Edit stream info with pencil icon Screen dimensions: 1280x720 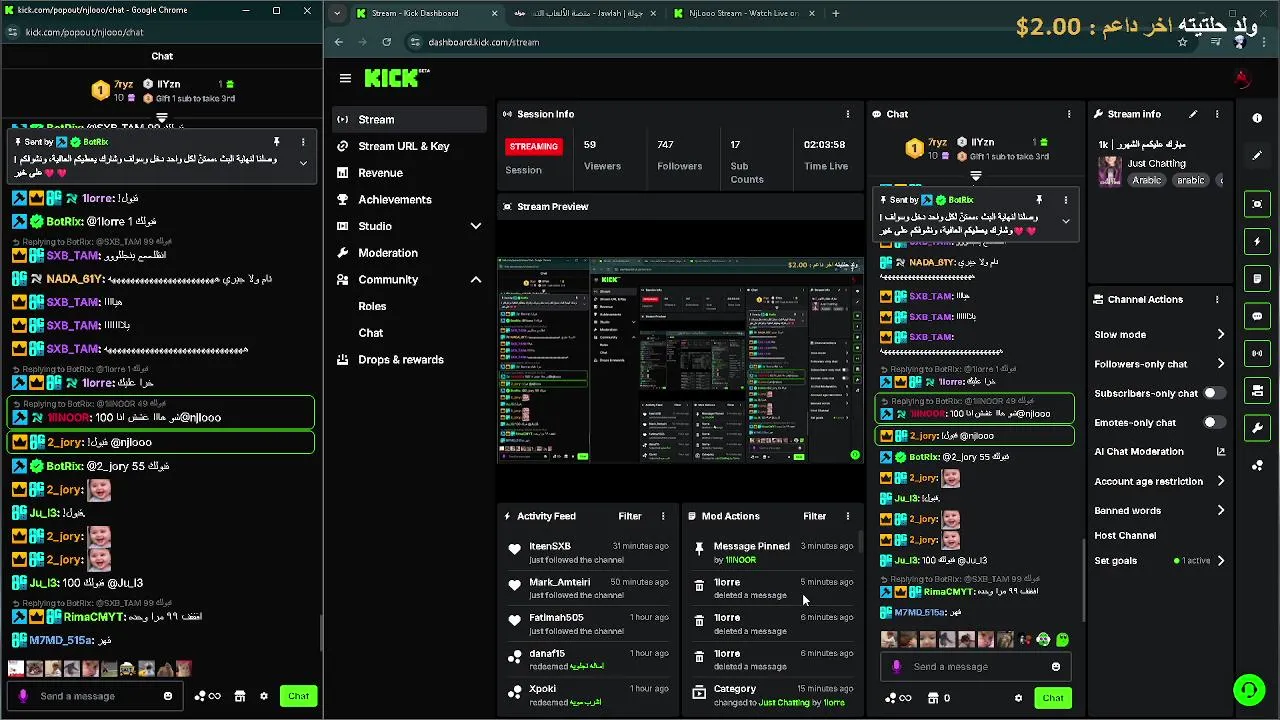tap(1192, 114)
